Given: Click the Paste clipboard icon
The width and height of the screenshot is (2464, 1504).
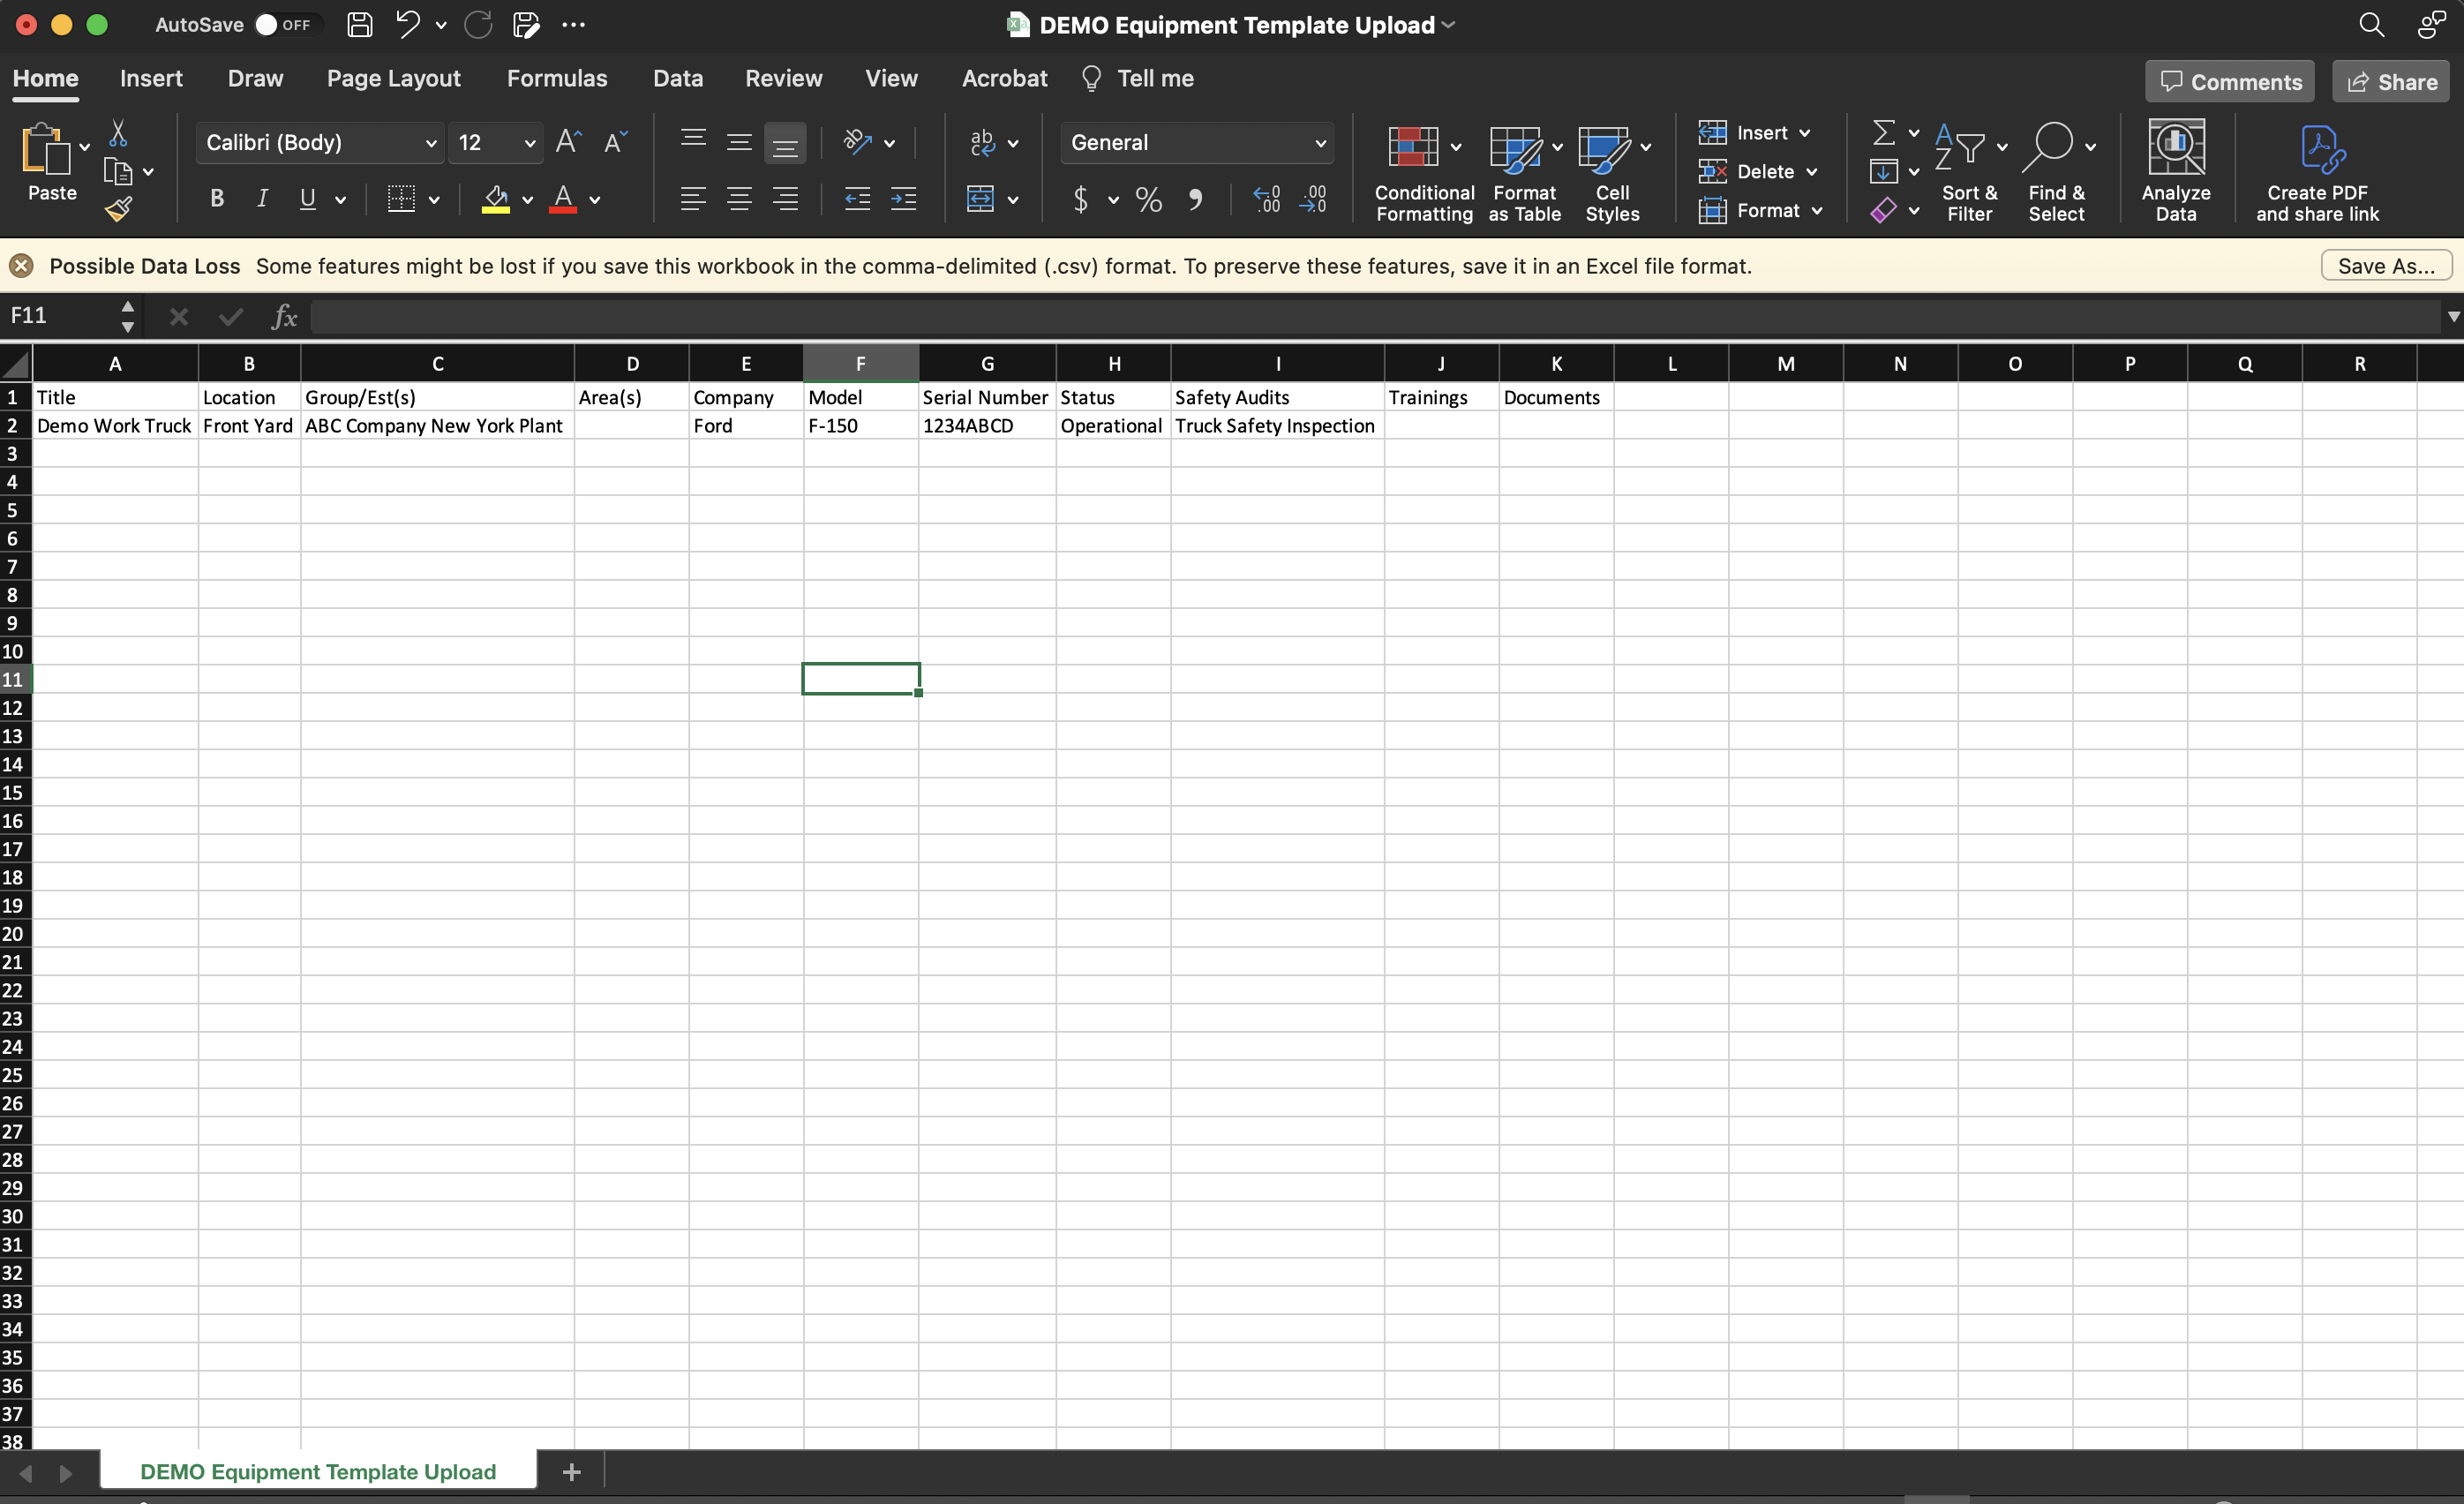Looking at the screenshot, I should point(46,150).
